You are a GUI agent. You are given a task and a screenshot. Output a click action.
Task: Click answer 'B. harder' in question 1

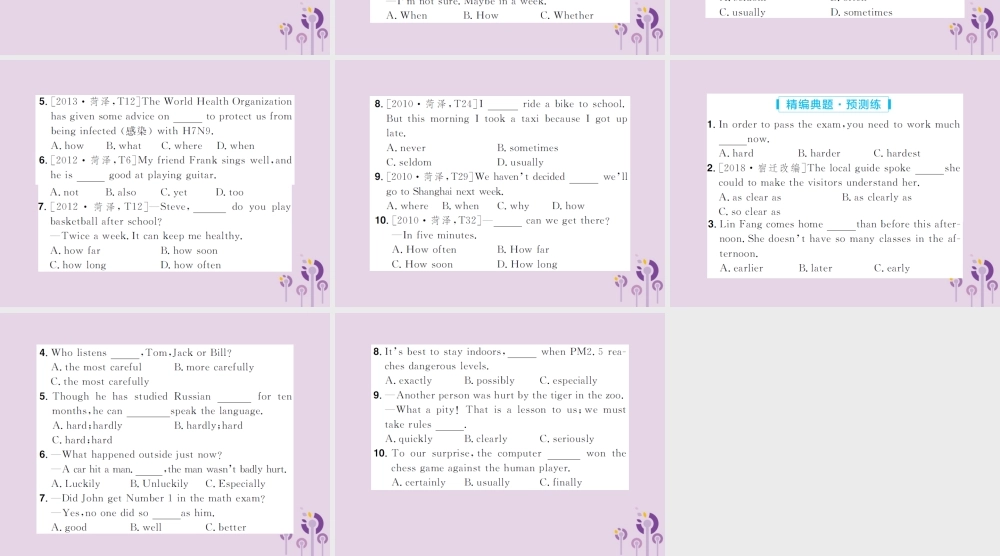(x=819, y=153)
